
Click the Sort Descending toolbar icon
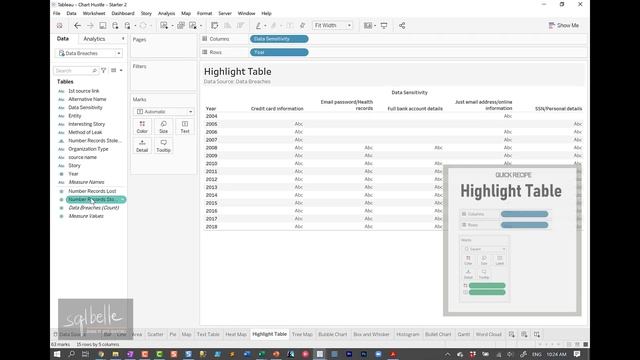[x=240, y=26]
